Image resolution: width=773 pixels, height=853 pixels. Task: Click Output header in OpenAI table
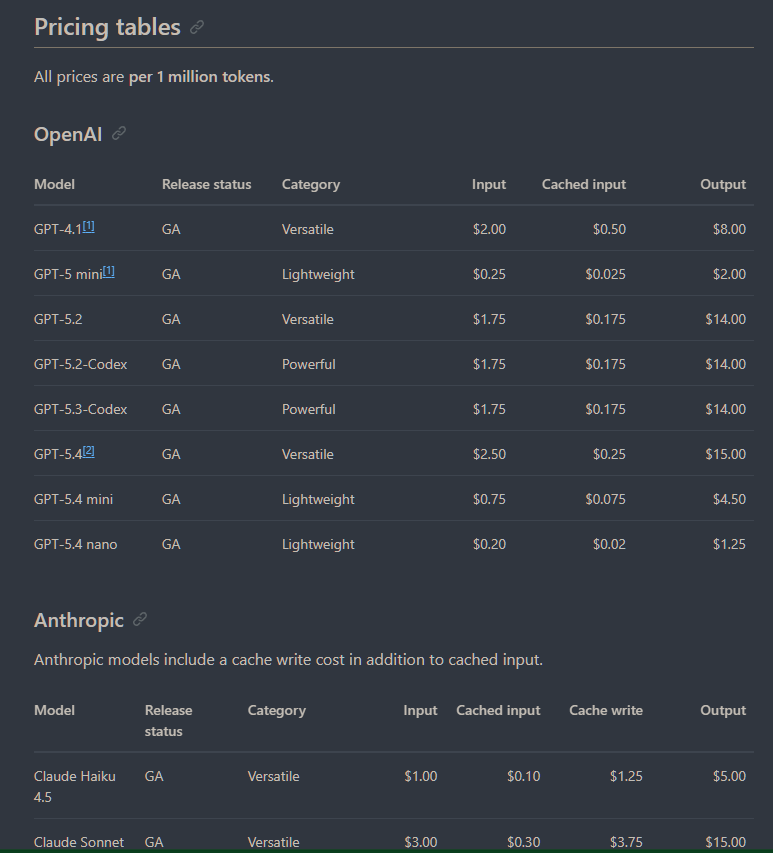(x=723, y=184)
